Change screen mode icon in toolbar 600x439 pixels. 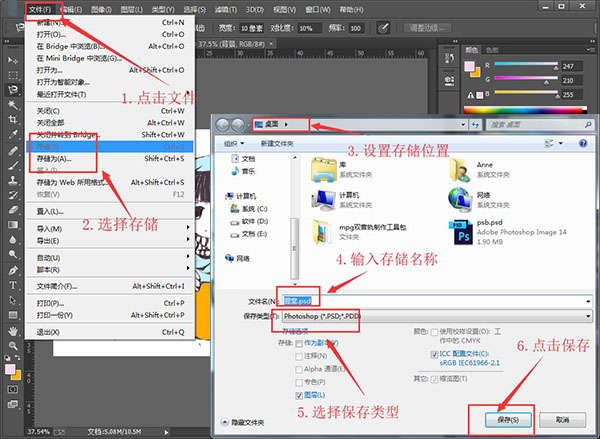point(13,404)
